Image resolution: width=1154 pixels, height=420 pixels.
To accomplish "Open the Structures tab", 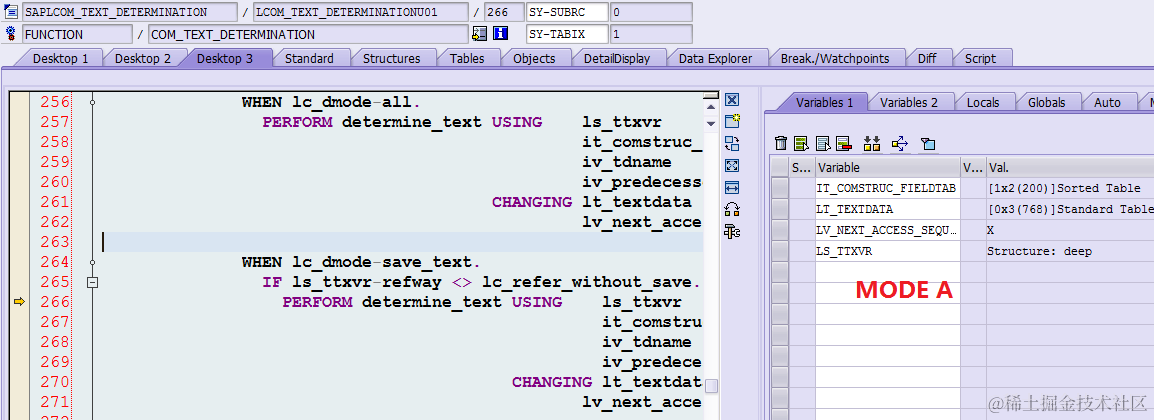I will tap(392, 58).
